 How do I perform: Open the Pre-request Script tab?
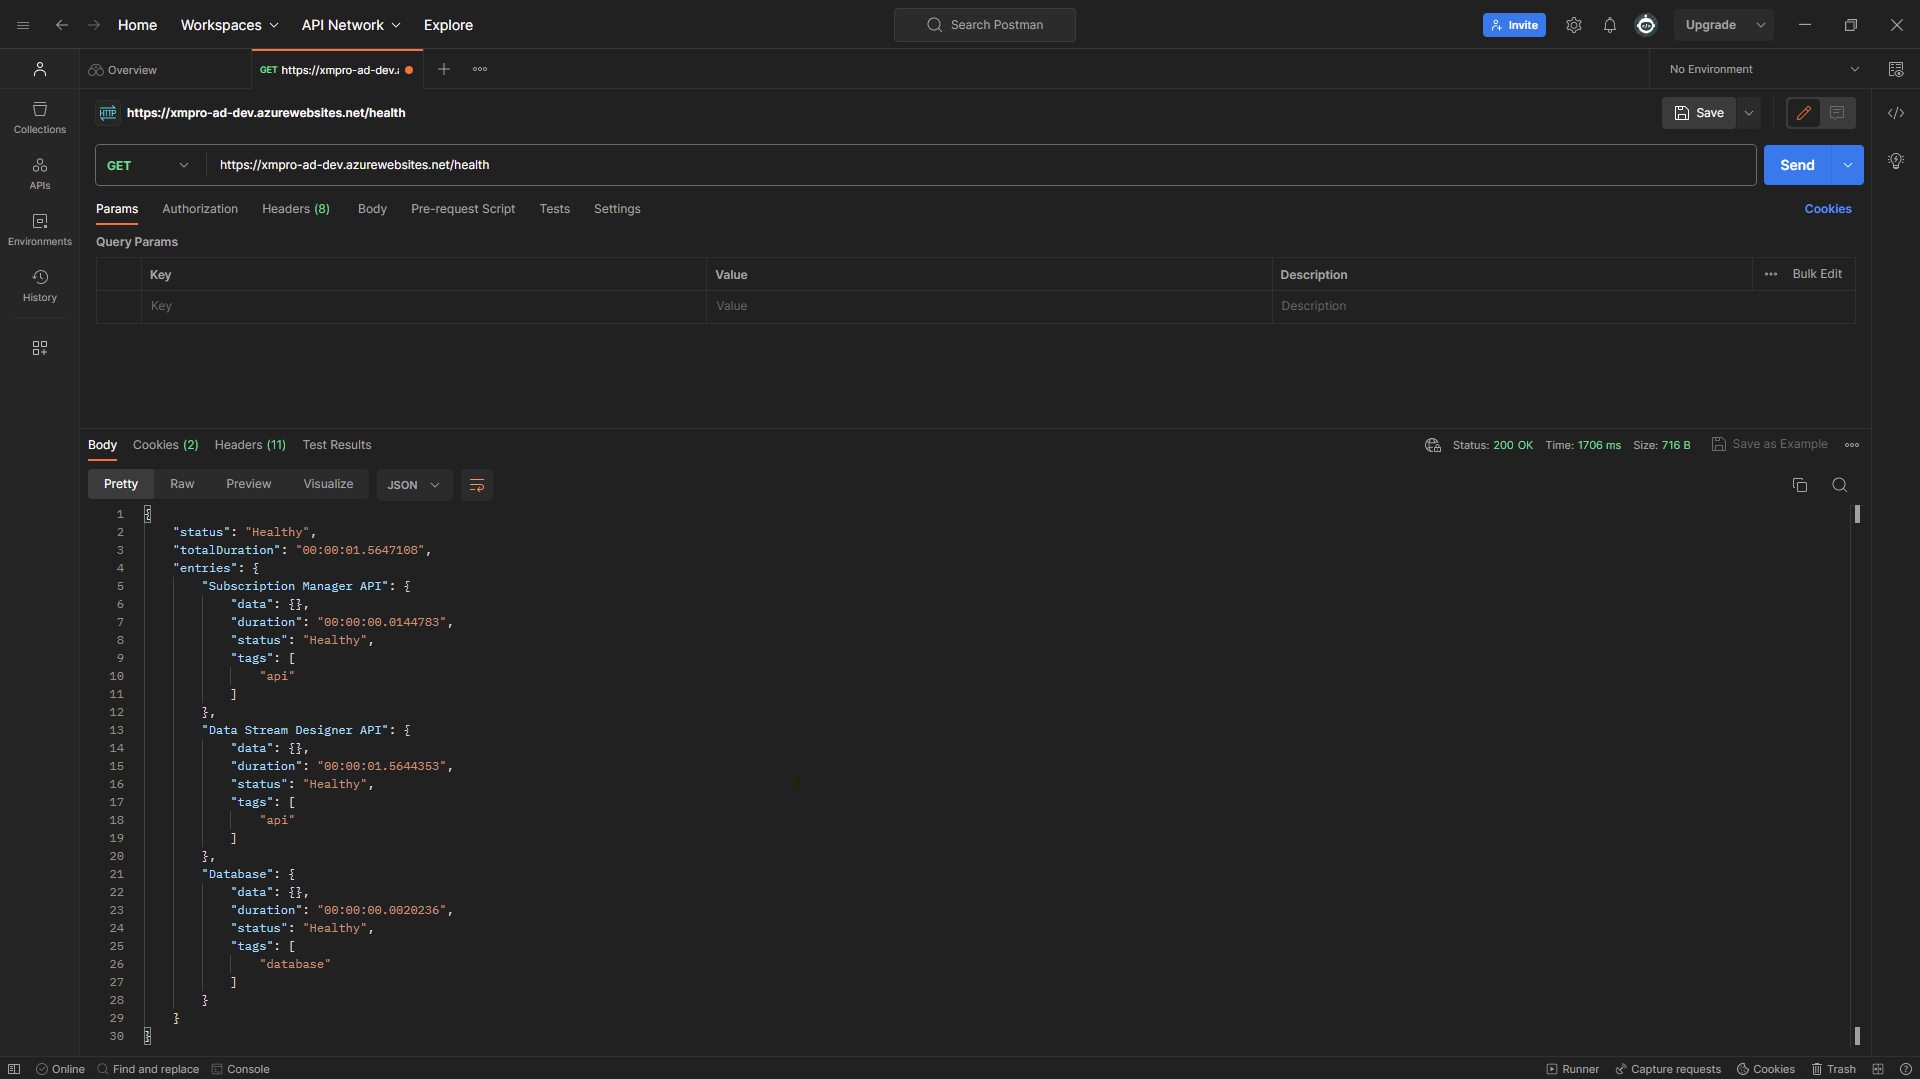pos(463,209)
